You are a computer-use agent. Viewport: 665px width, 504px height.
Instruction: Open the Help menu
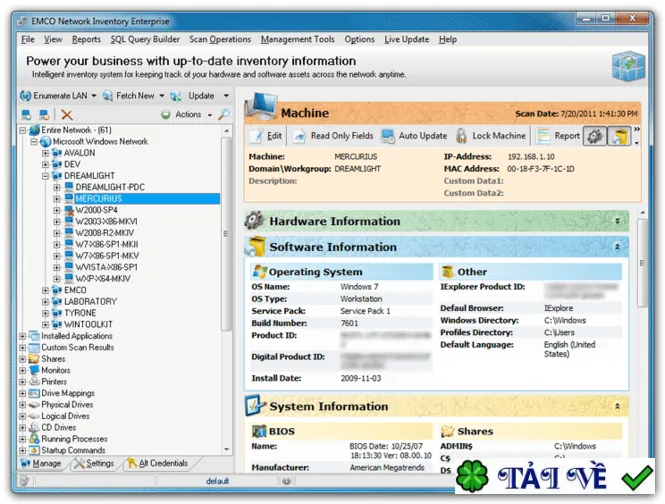click(448, 39)
